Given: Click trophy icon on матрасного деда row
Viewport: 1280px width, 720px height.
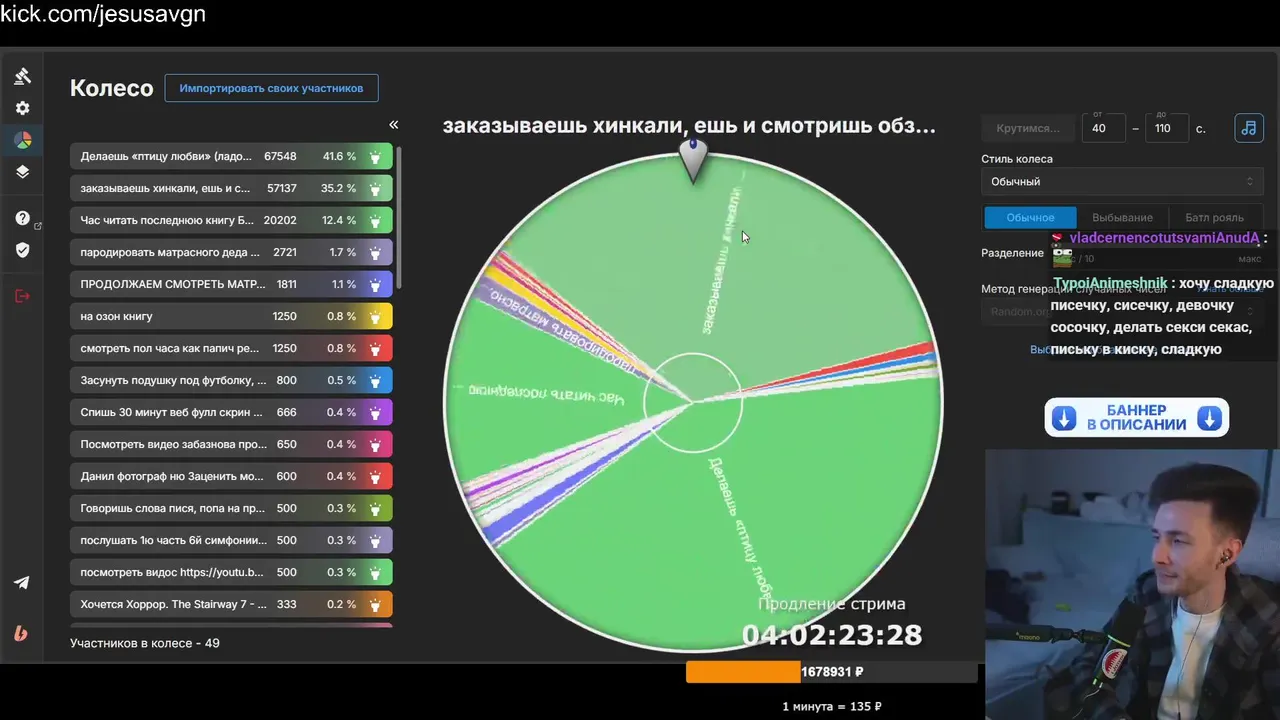Looking at the screenshot, I should (x=375, y=253).
